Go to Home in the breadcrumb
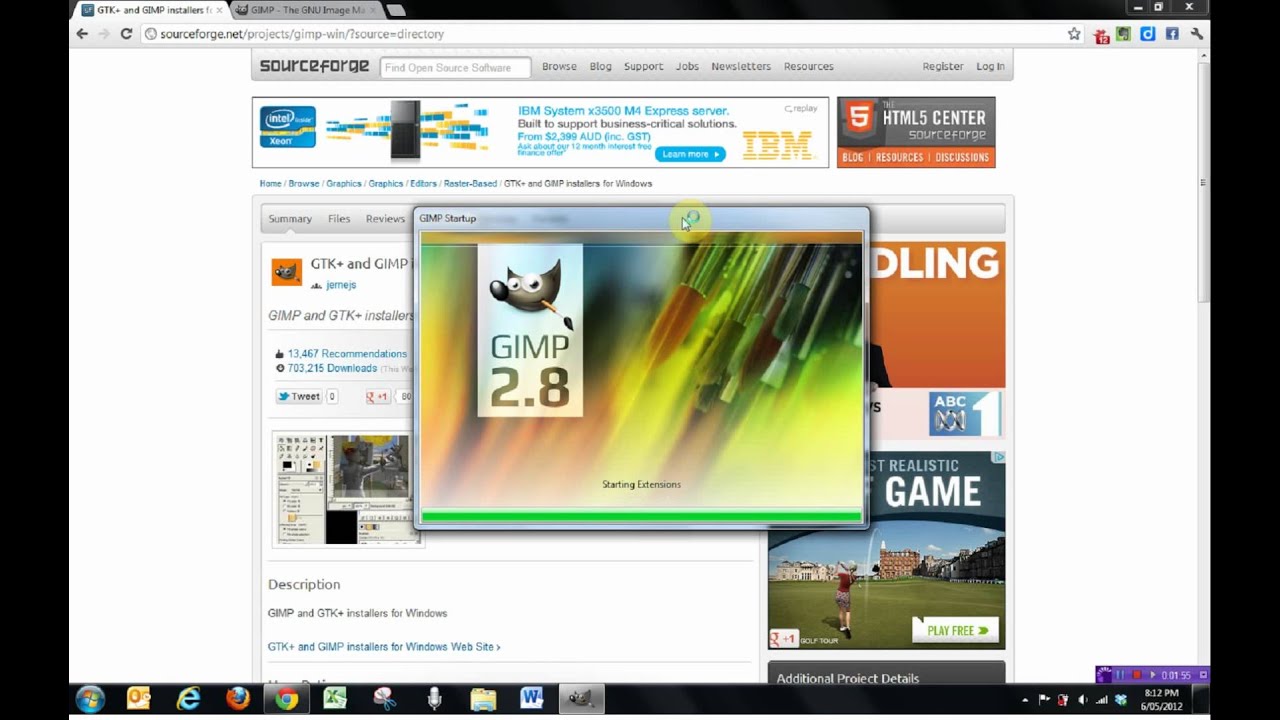The image size is (1280, 720). coord(270,184)
